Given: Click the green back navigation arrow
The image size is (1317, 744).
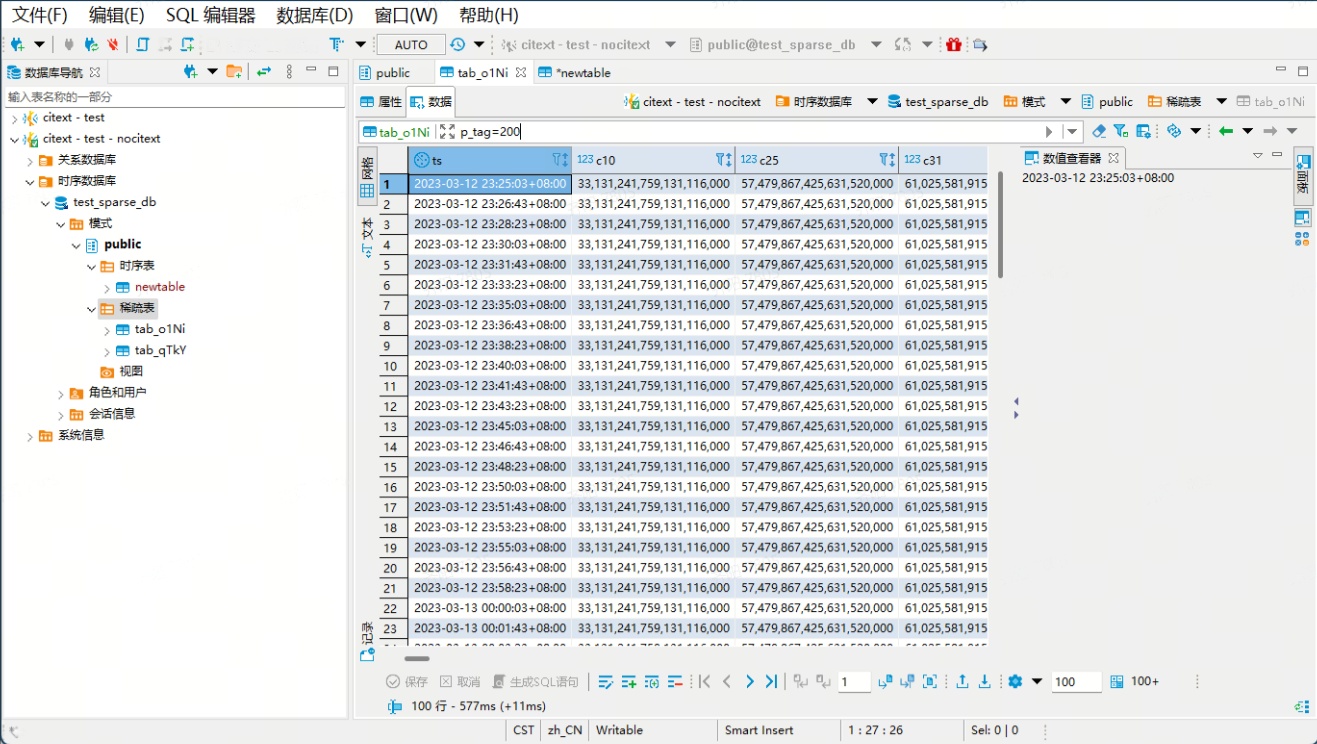Looking at the screenshot, I should (x=1225, y=131).
